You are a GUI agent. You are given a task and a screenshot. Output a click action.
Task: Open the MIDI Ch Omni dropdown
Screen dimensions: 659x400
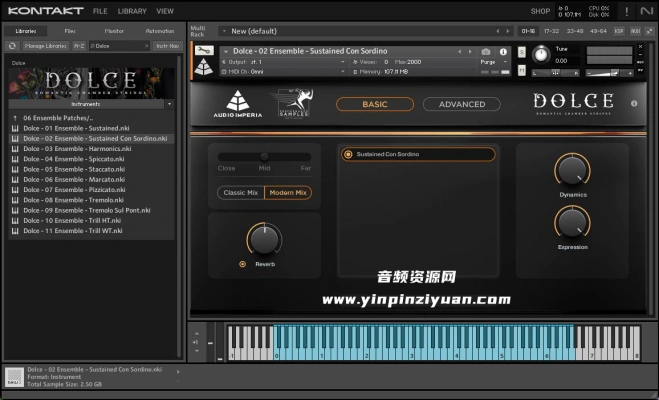[284, 72]
